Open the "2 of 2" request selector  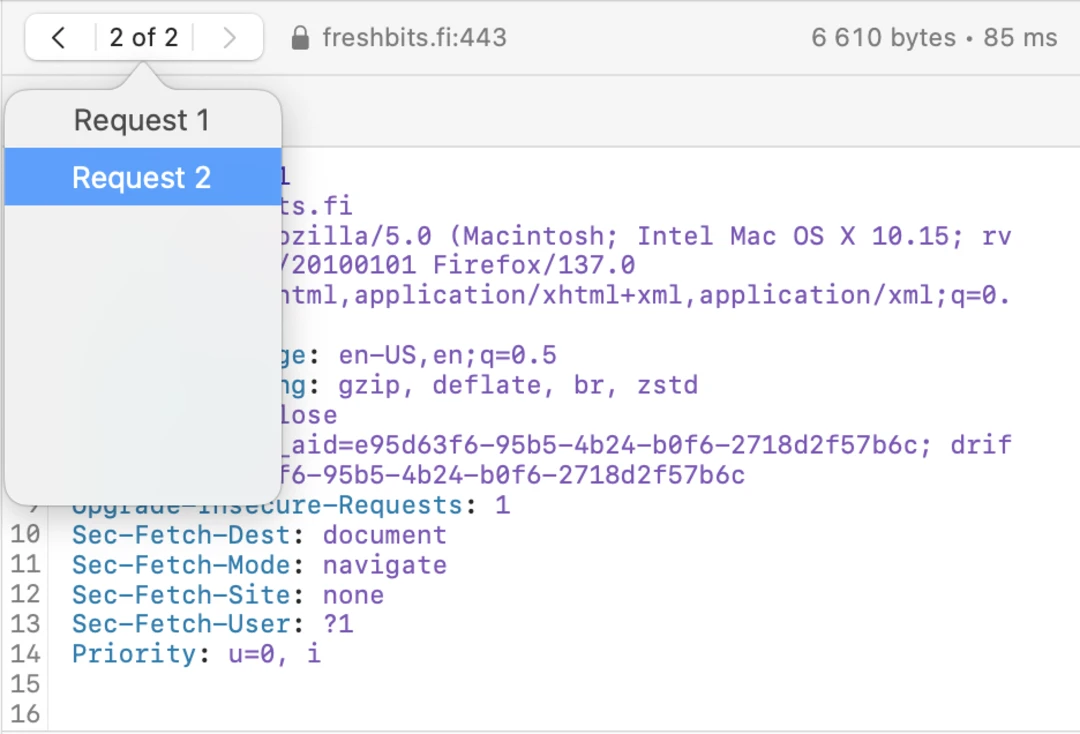tap(143, 38)
